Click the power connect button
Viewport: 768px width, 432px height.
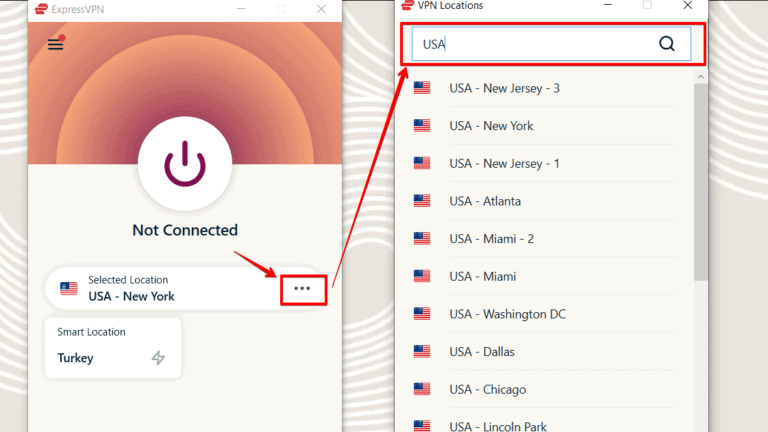185,164
